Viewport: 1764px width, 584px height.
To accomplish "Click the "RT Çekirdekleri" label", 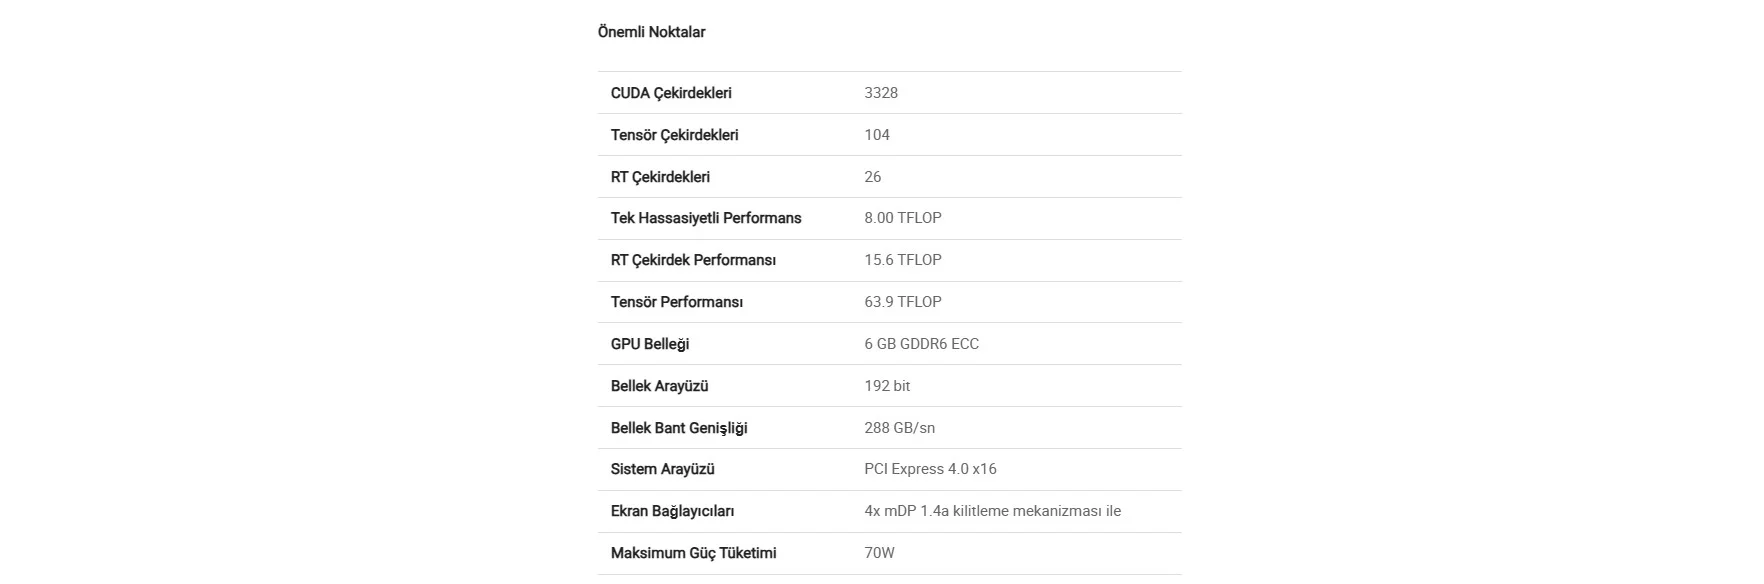I will pos(660,177).
